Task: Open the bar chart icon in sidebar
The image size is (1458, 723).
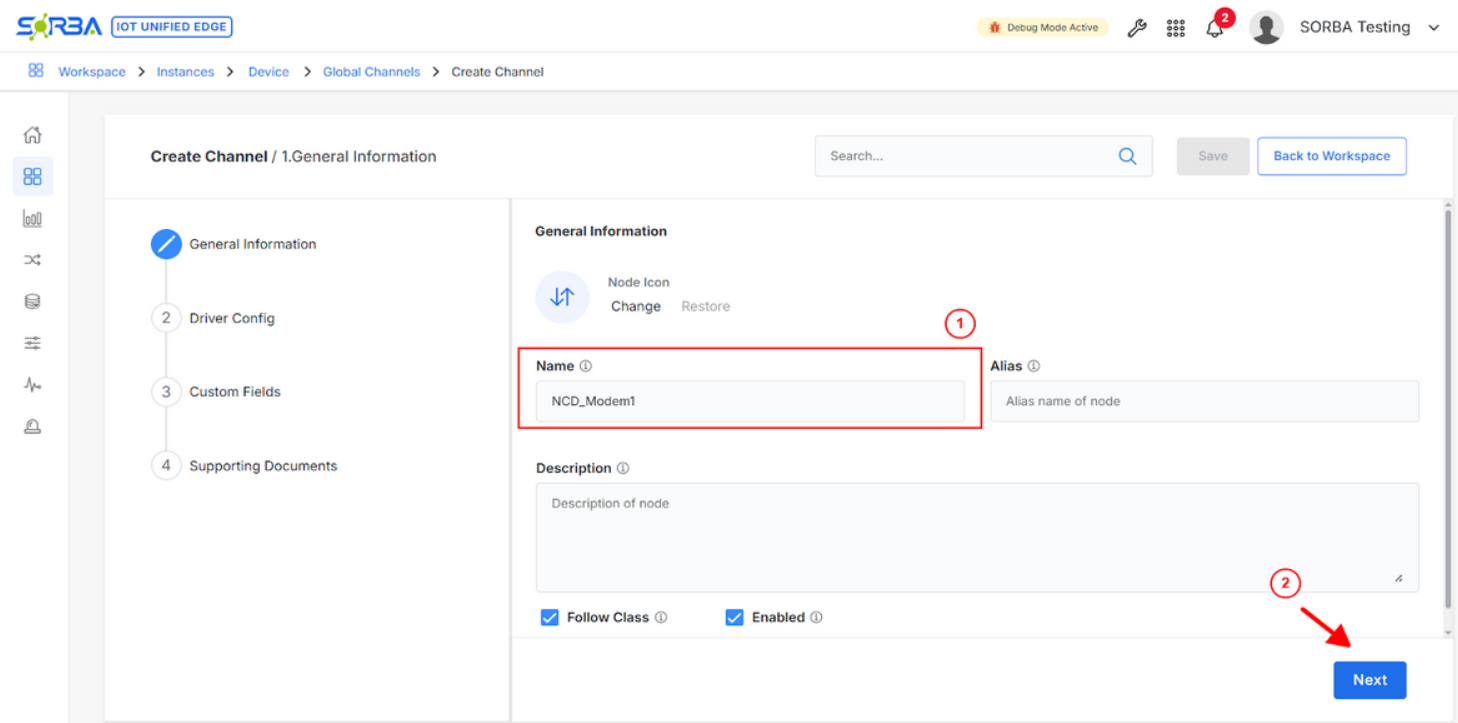Action: (32, 219)
